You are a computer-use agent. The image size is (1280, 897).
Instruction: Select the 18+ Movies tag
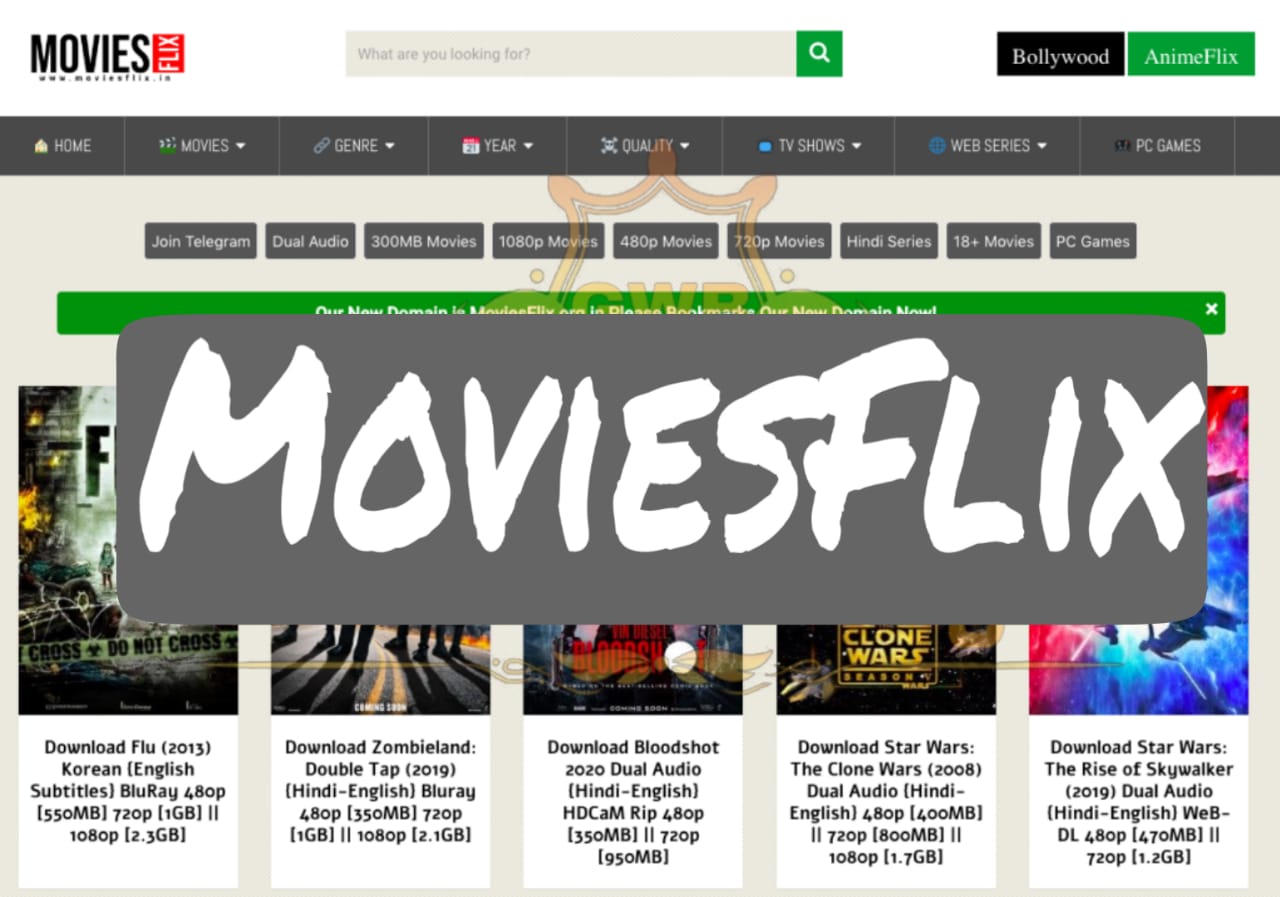click(x=994, y=241)
